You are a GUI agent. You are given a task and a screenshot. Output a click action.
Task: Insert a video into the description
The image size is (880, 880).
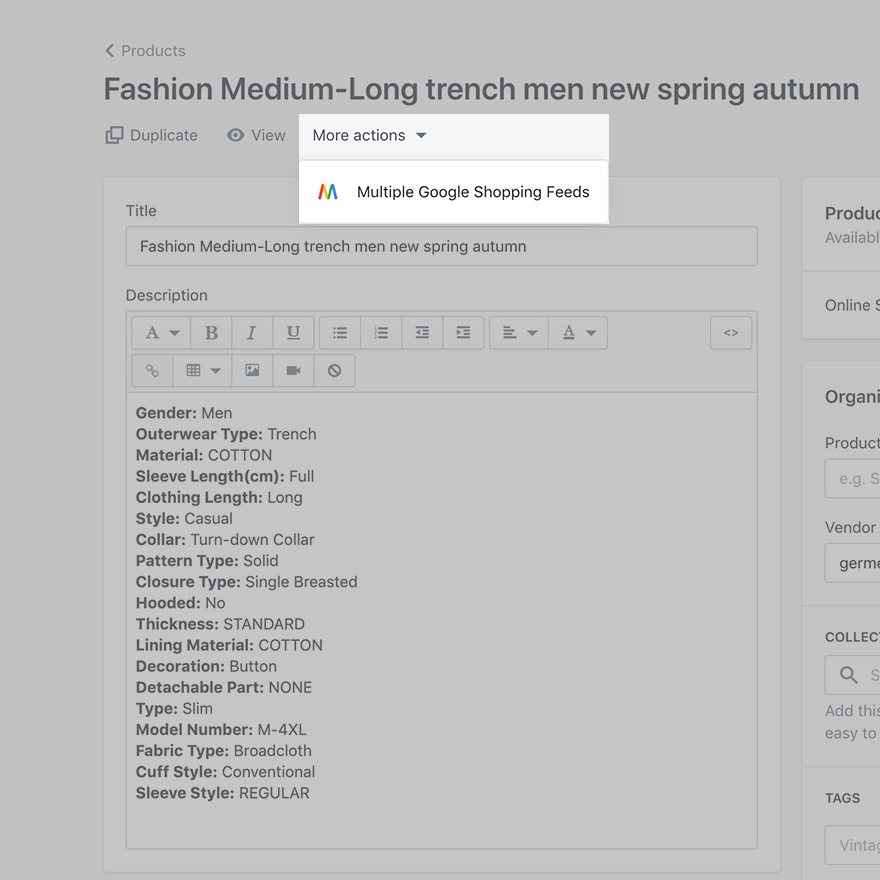tap(293, 370)
